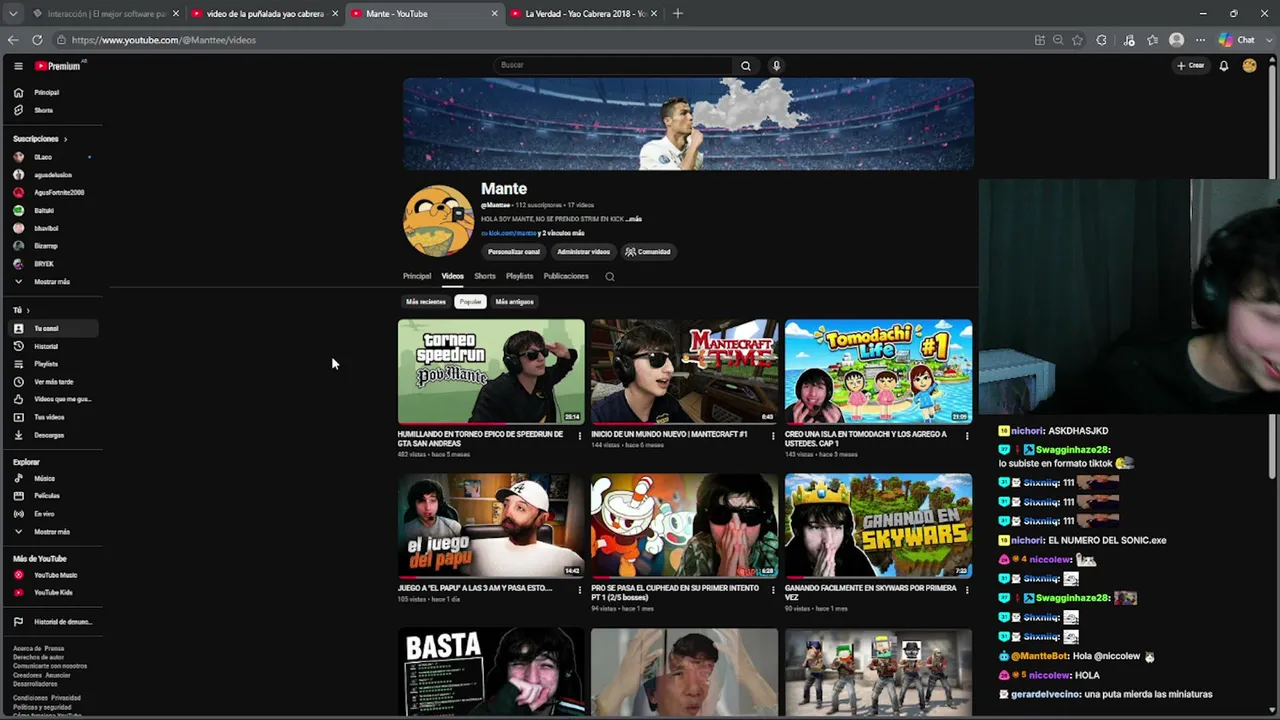This screenshot has width=1280, height=720.
Task: Expand channel description with …más
Action: [634, 219]
